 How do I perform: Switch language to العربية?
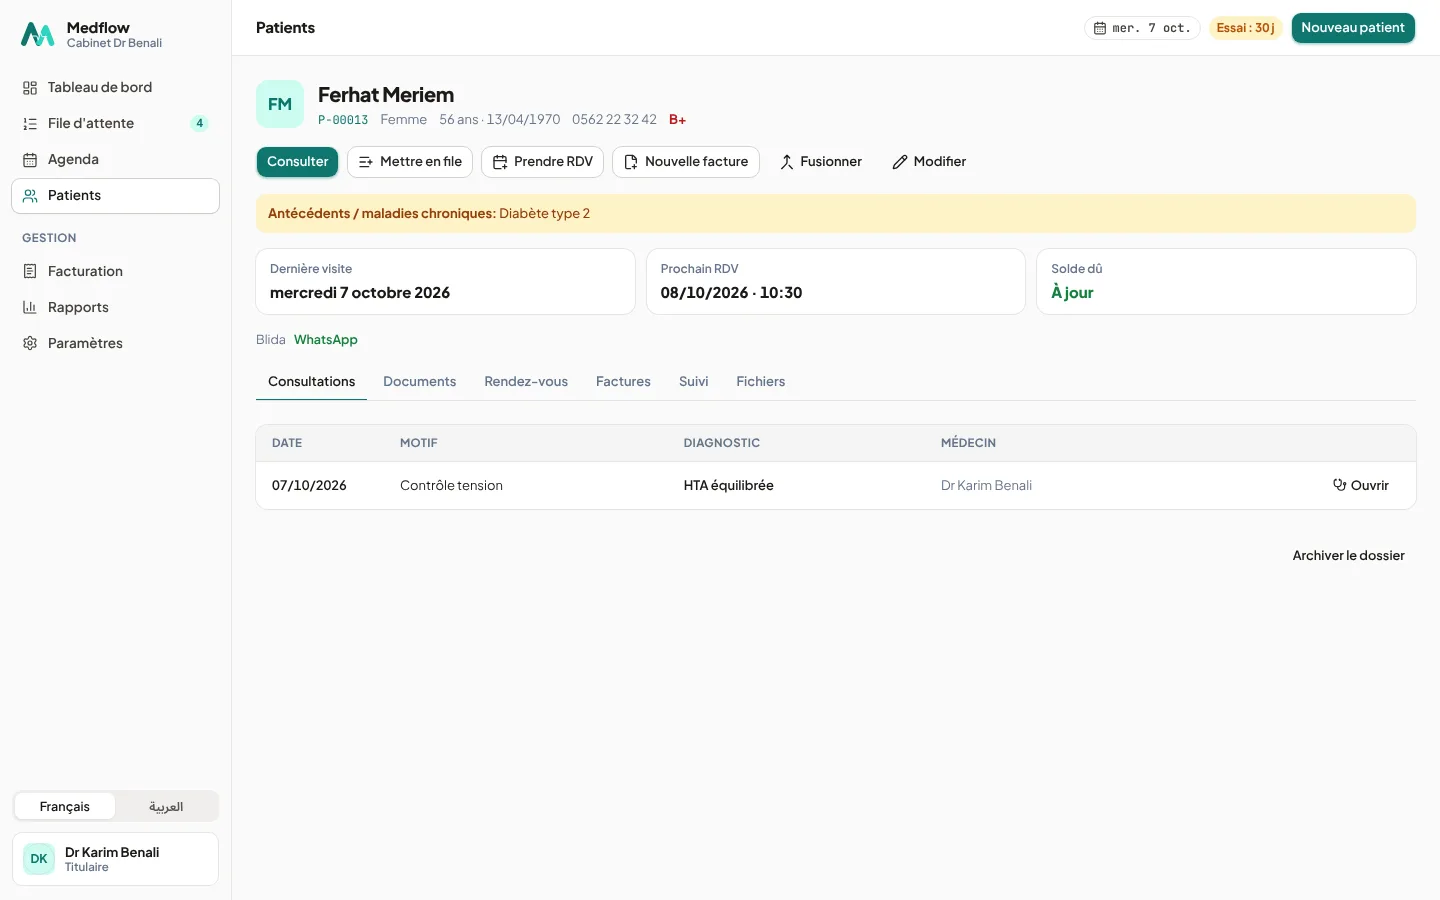click(166, 807)
